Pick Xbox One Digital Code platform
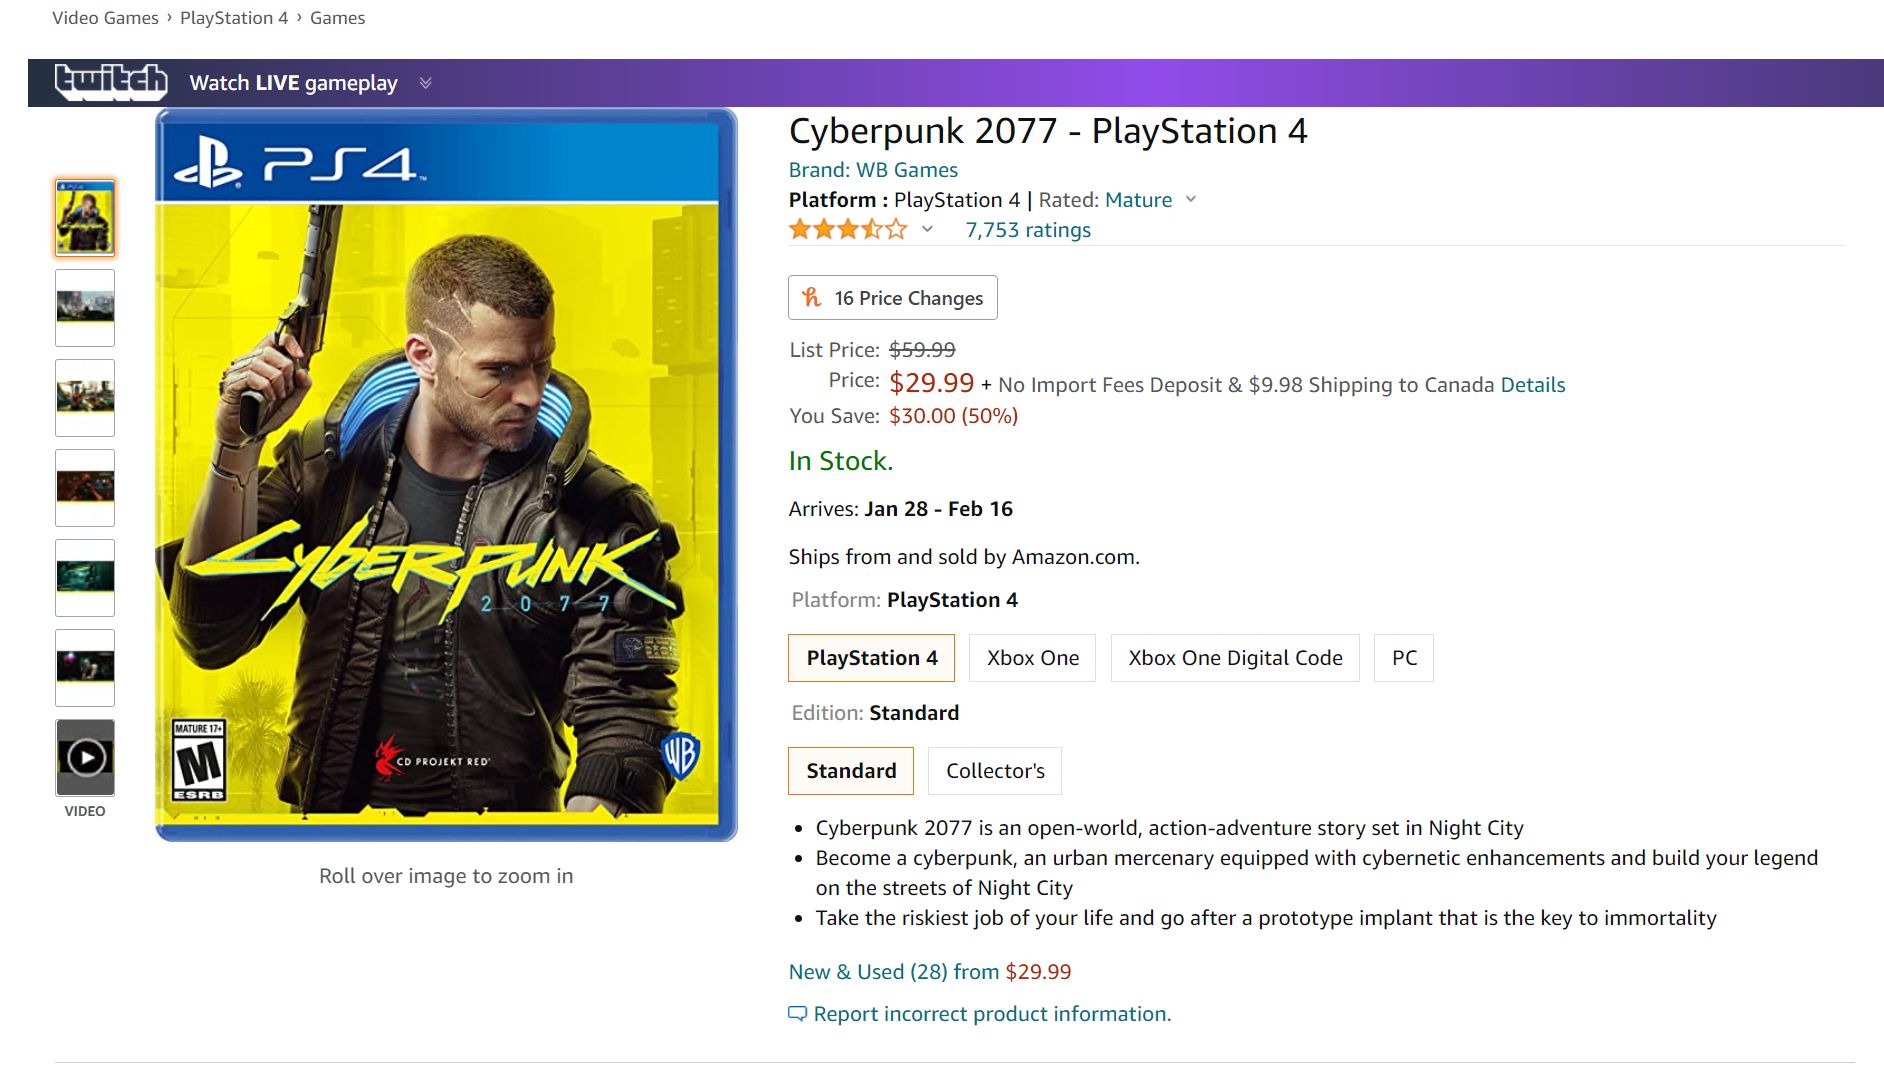The height and width of the screenshot is (1066, 1884). [1235, 658]
